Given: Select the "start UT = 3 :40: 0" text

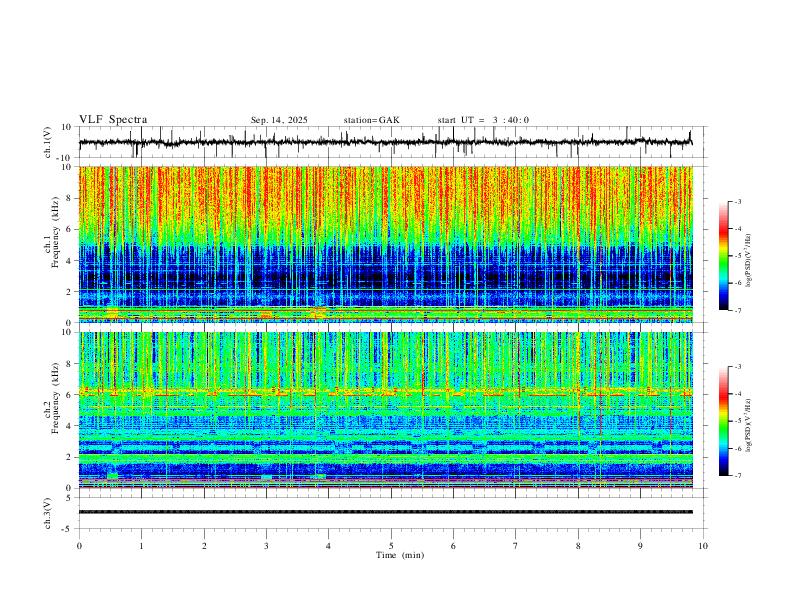Looking at the screenshot, I should coord(483,120).
